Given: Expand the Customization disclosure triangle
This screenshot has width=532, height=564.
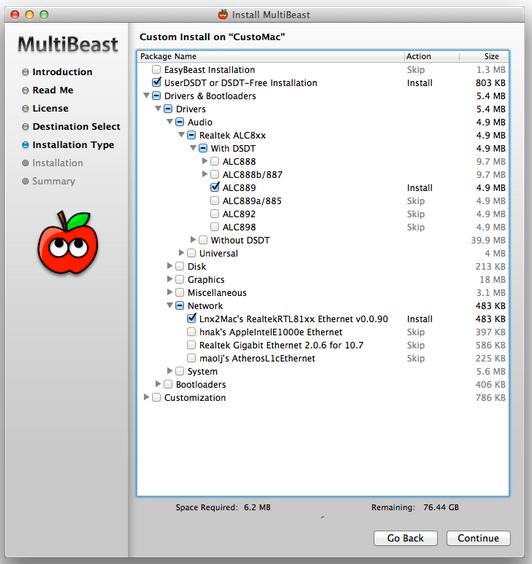Looking at the screenshot, I should [146, 397].
